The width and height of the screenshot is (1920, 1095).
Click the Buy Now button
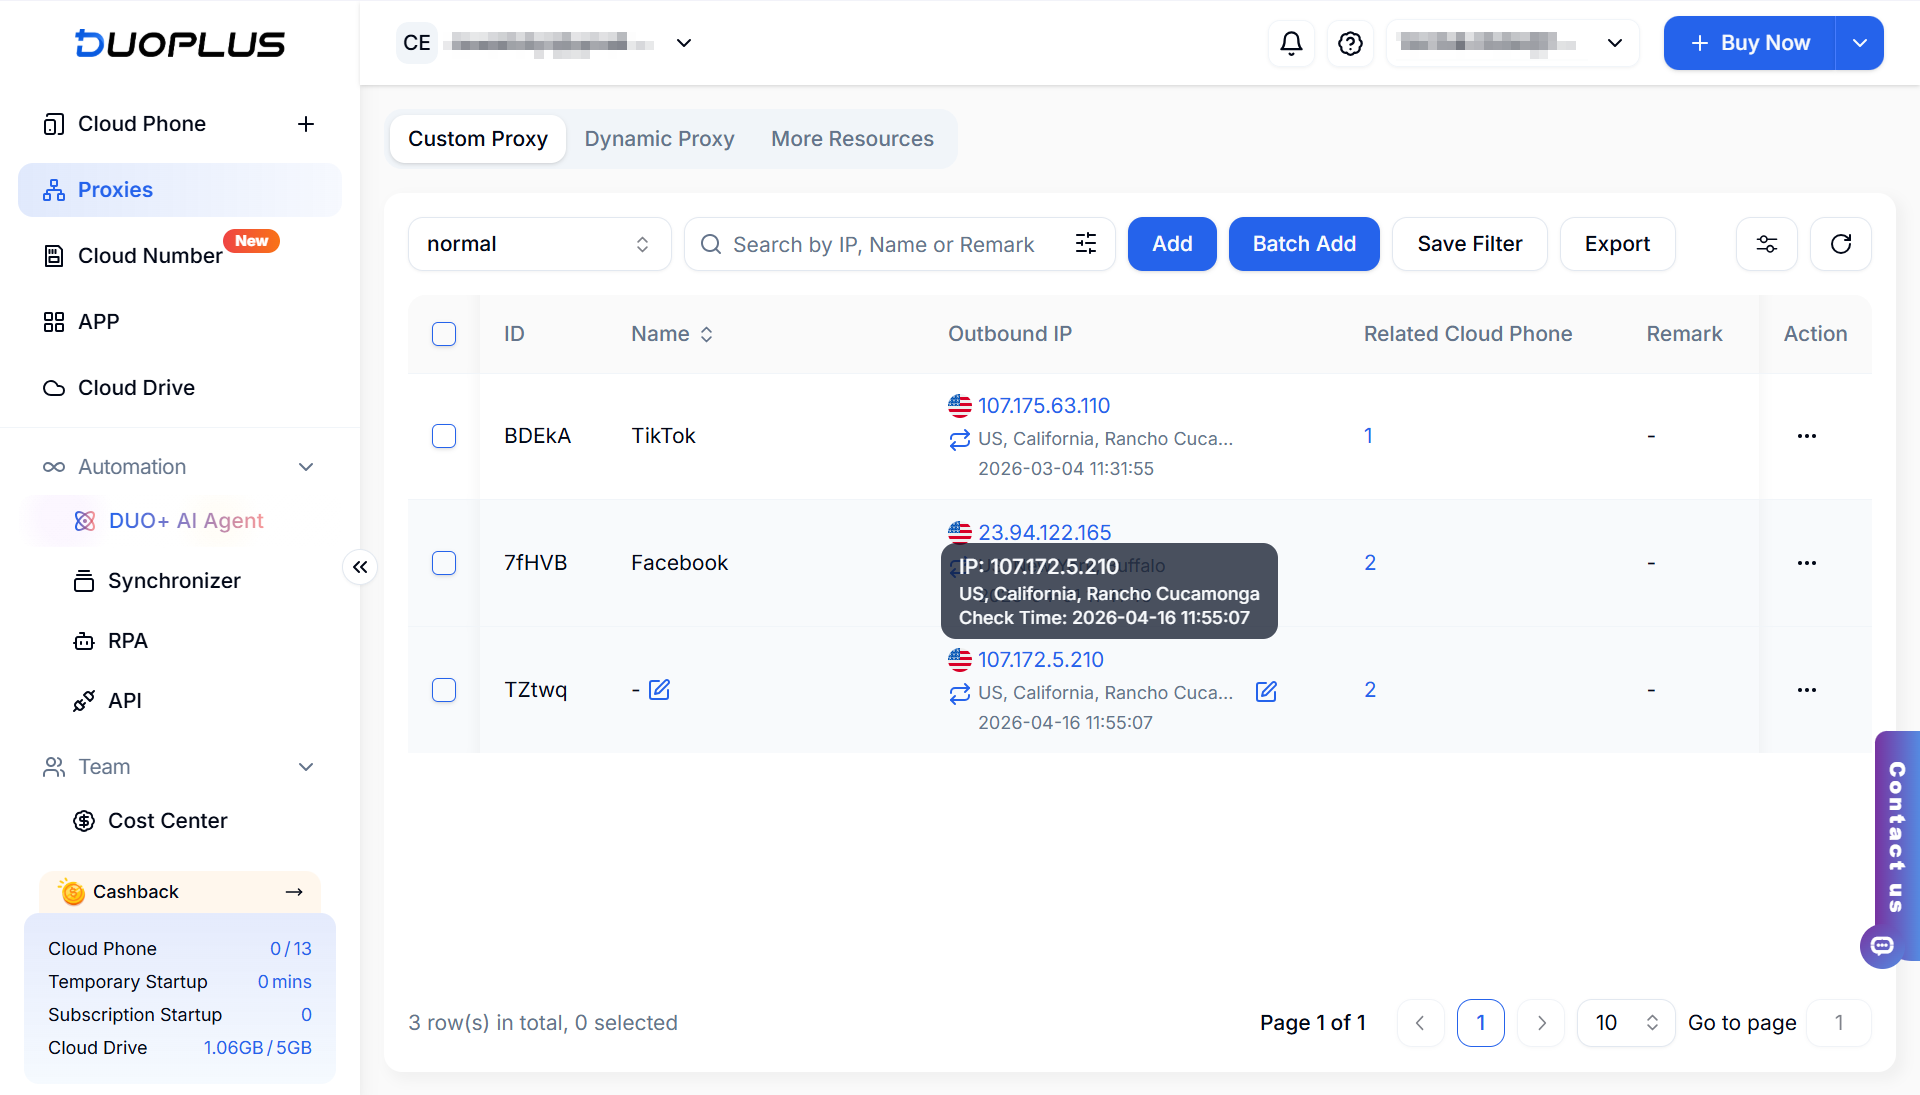pos(1750,43)
